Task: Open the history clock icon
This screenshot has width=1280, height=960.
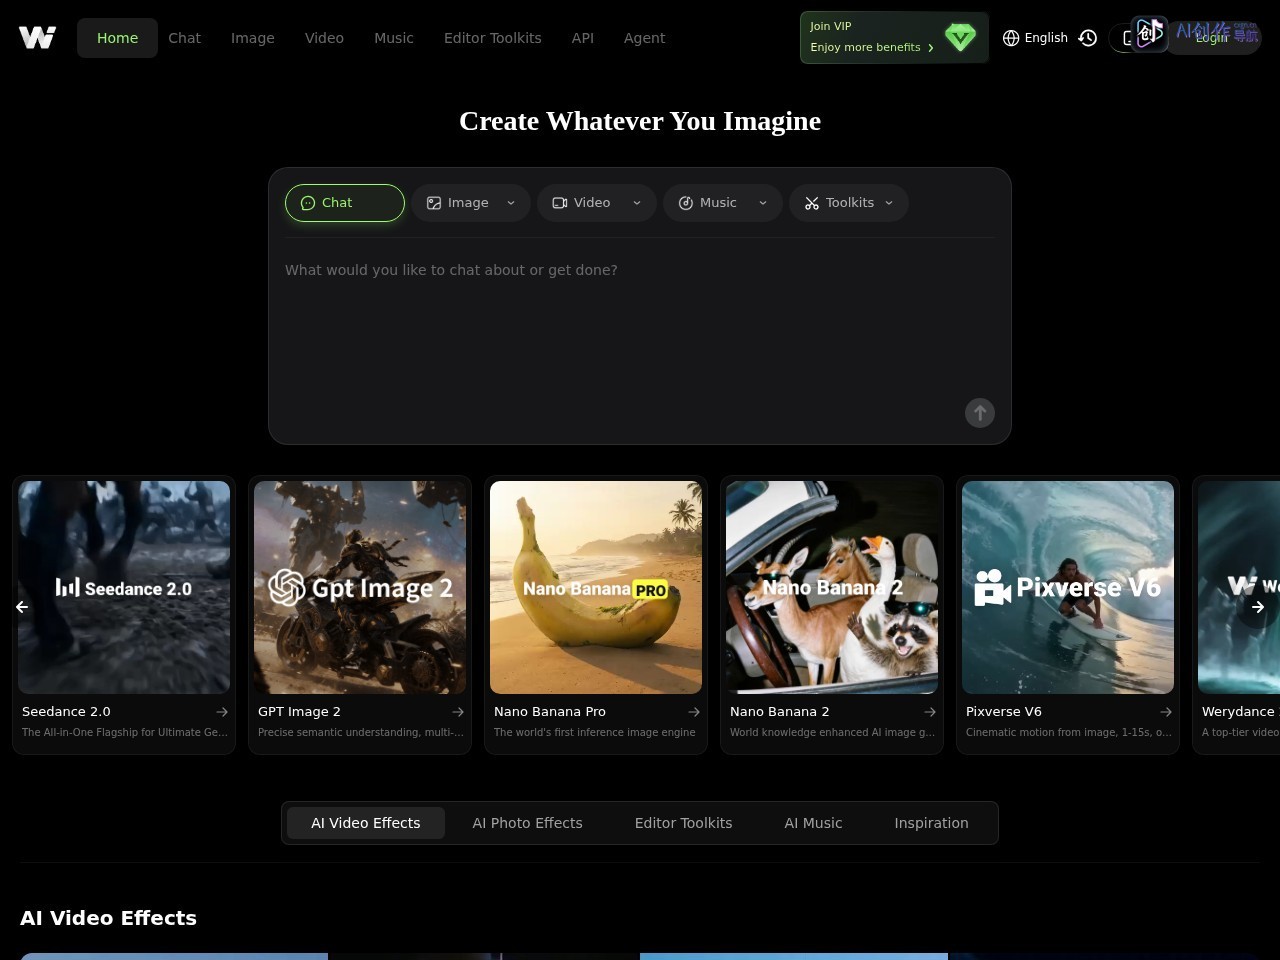Action: pyautogui.click(x=1088, y=38)
